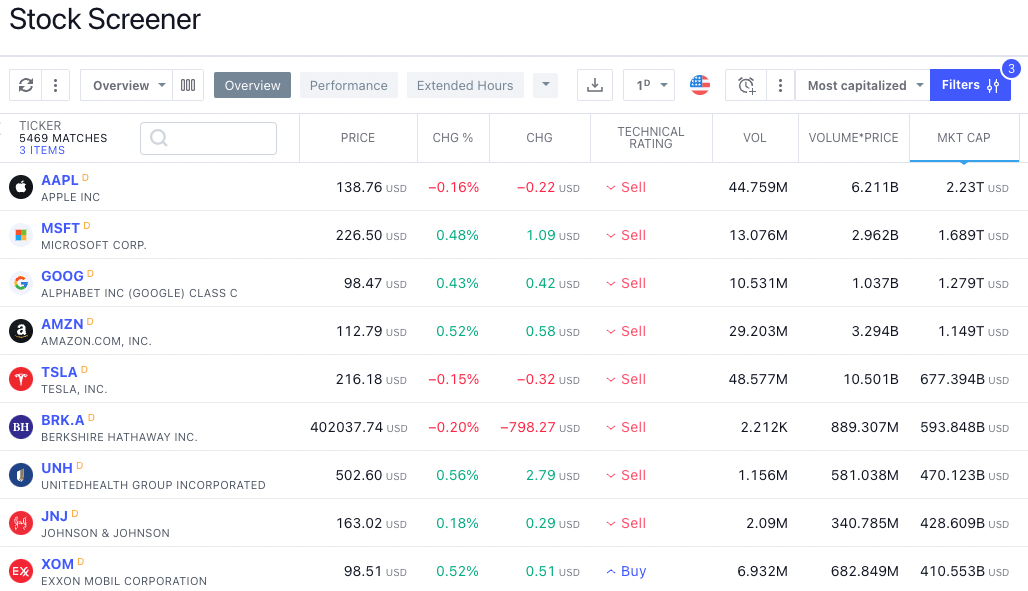Select the Overview tab
This screenshot has height=591, width=1028.
[252, 85]
